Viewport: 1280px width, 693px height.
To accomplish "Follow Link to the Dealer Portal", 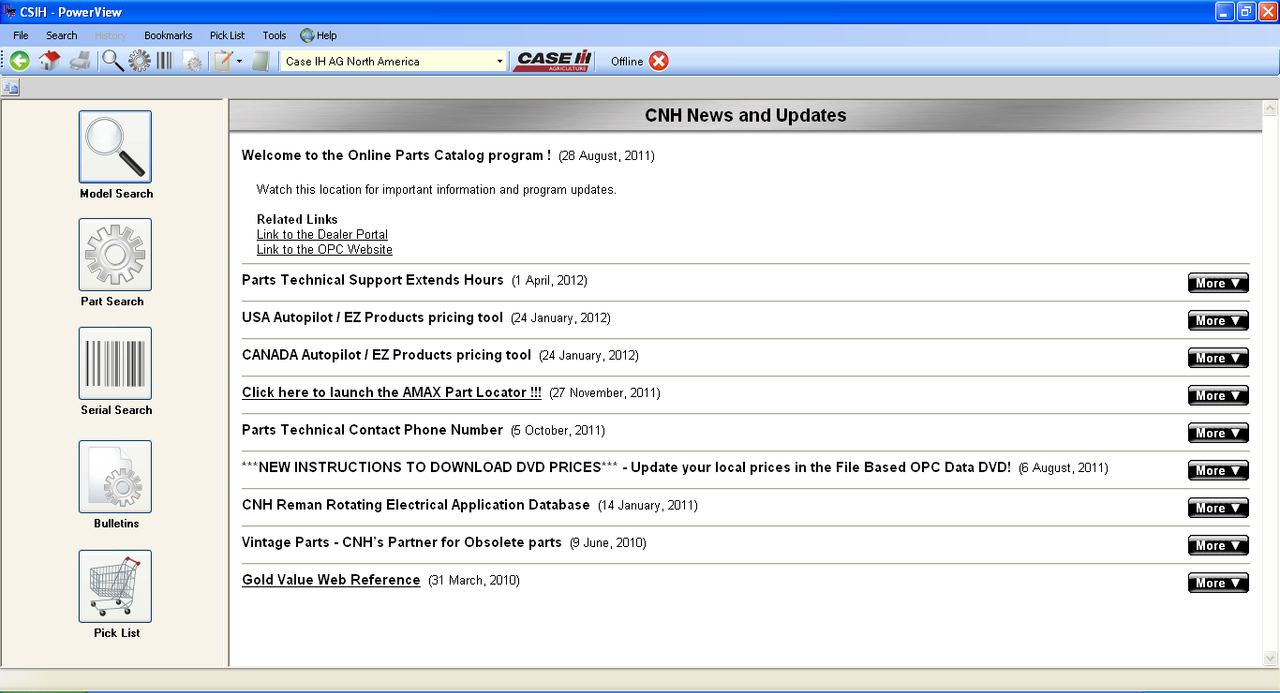I will pos(322,235).
